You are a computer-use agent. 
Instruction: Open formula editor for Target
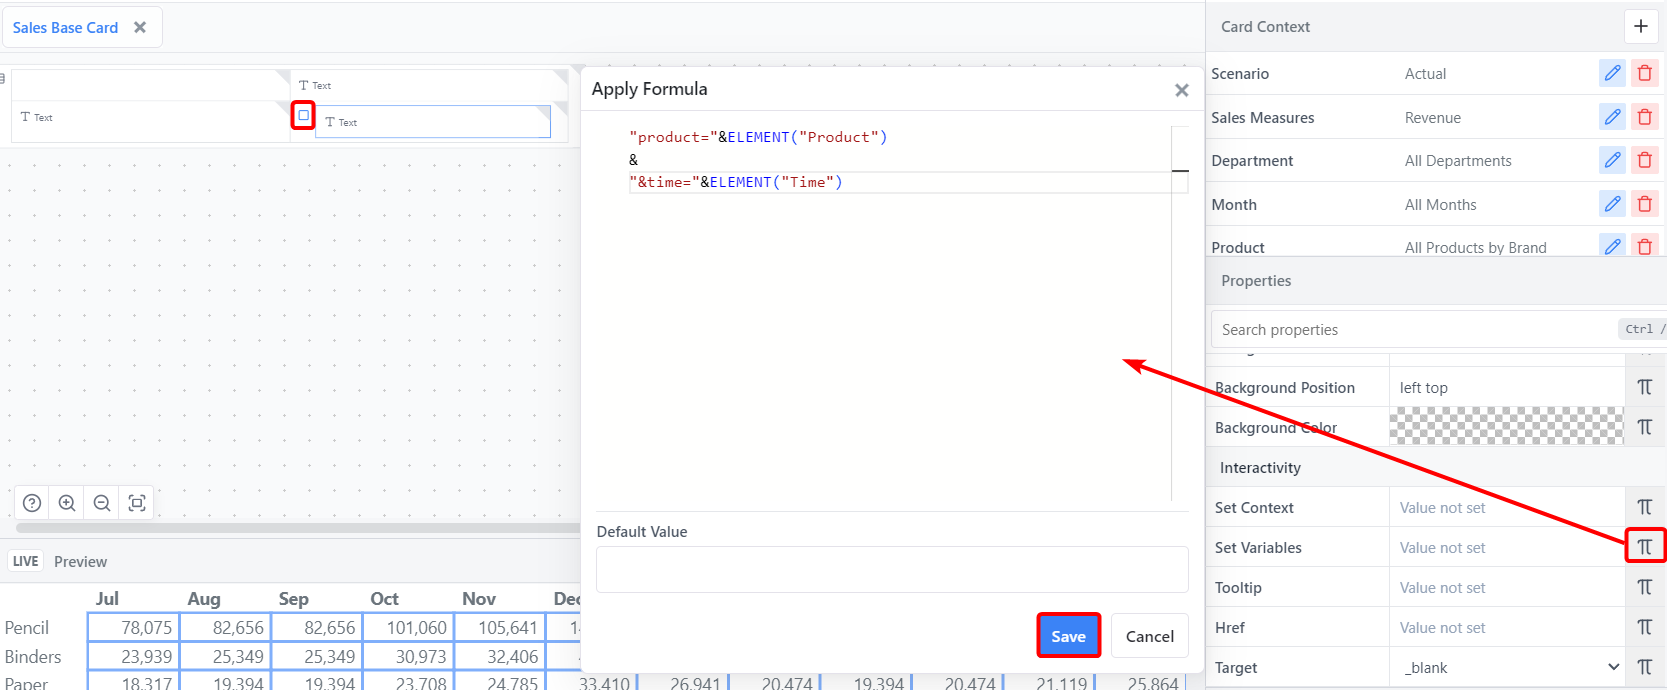tap(1645, 667)
